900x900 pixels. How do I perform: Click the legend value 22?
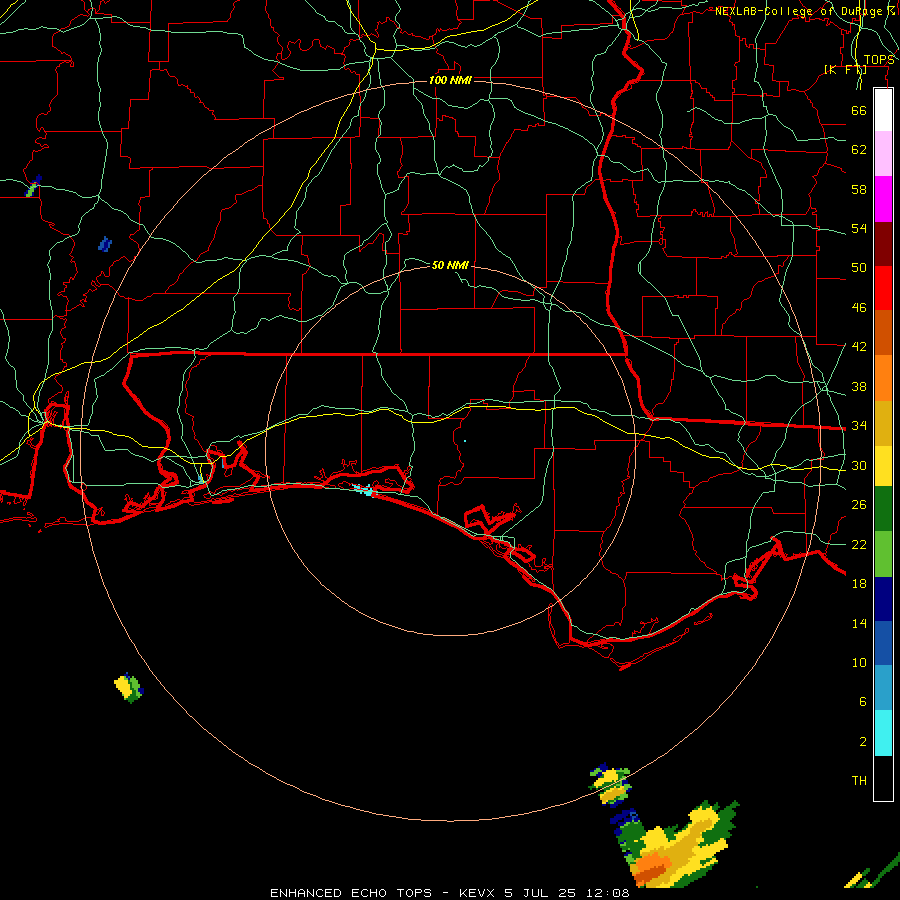[x=859, y=544]
